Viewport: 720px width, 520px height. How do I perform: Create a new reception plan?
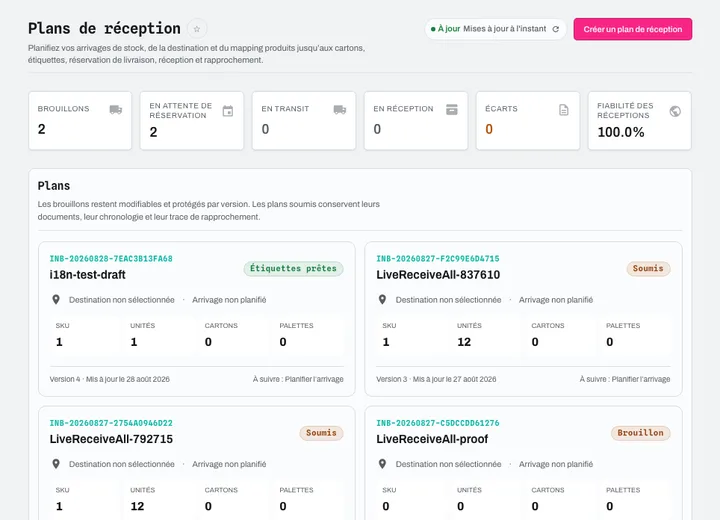(x=633, y=29)
